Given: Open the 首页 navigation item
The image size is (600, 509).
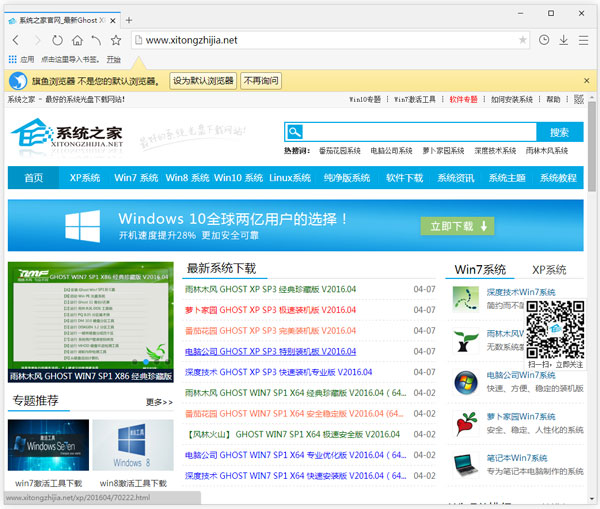Looking at the screenshot, I should coord(34,178).
